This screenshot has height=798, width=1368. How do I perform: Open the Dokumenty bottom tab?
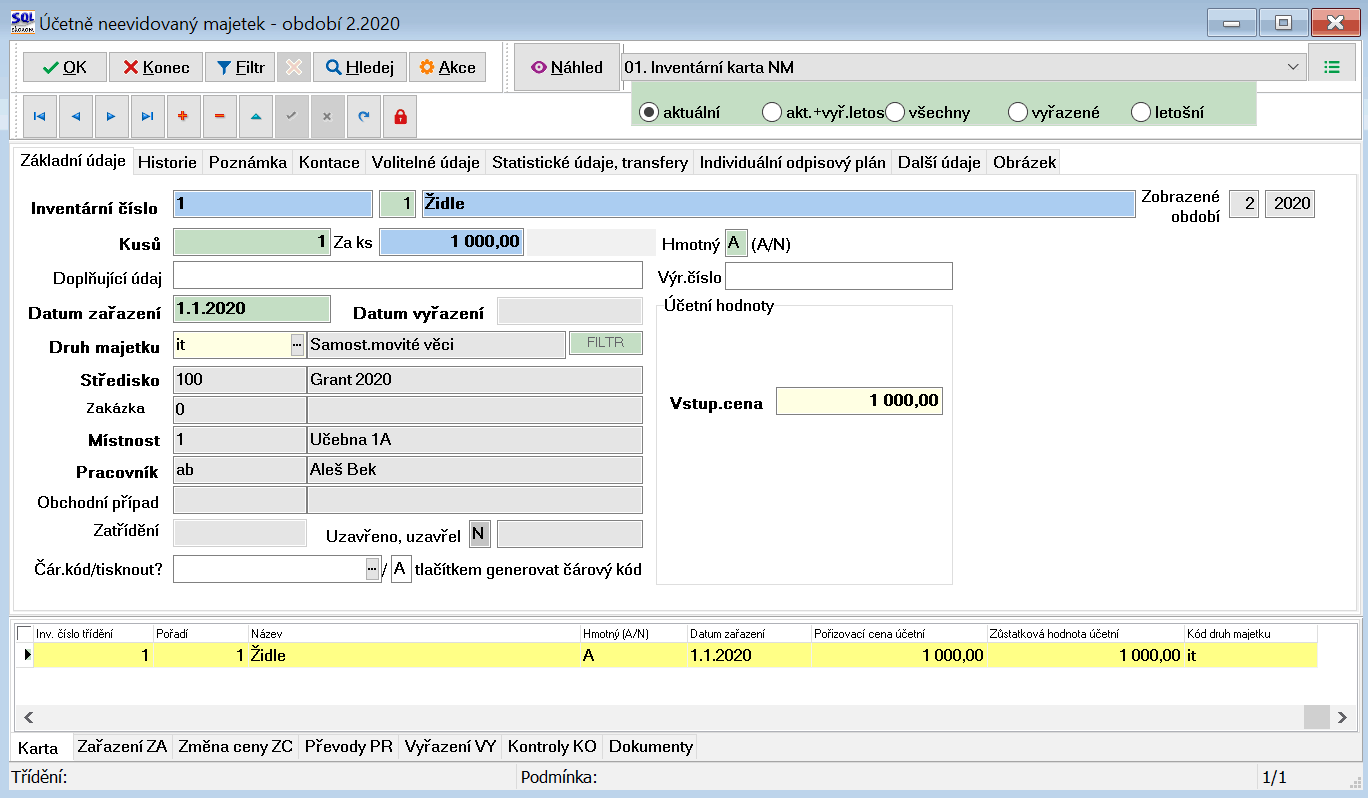click(651, 746)
